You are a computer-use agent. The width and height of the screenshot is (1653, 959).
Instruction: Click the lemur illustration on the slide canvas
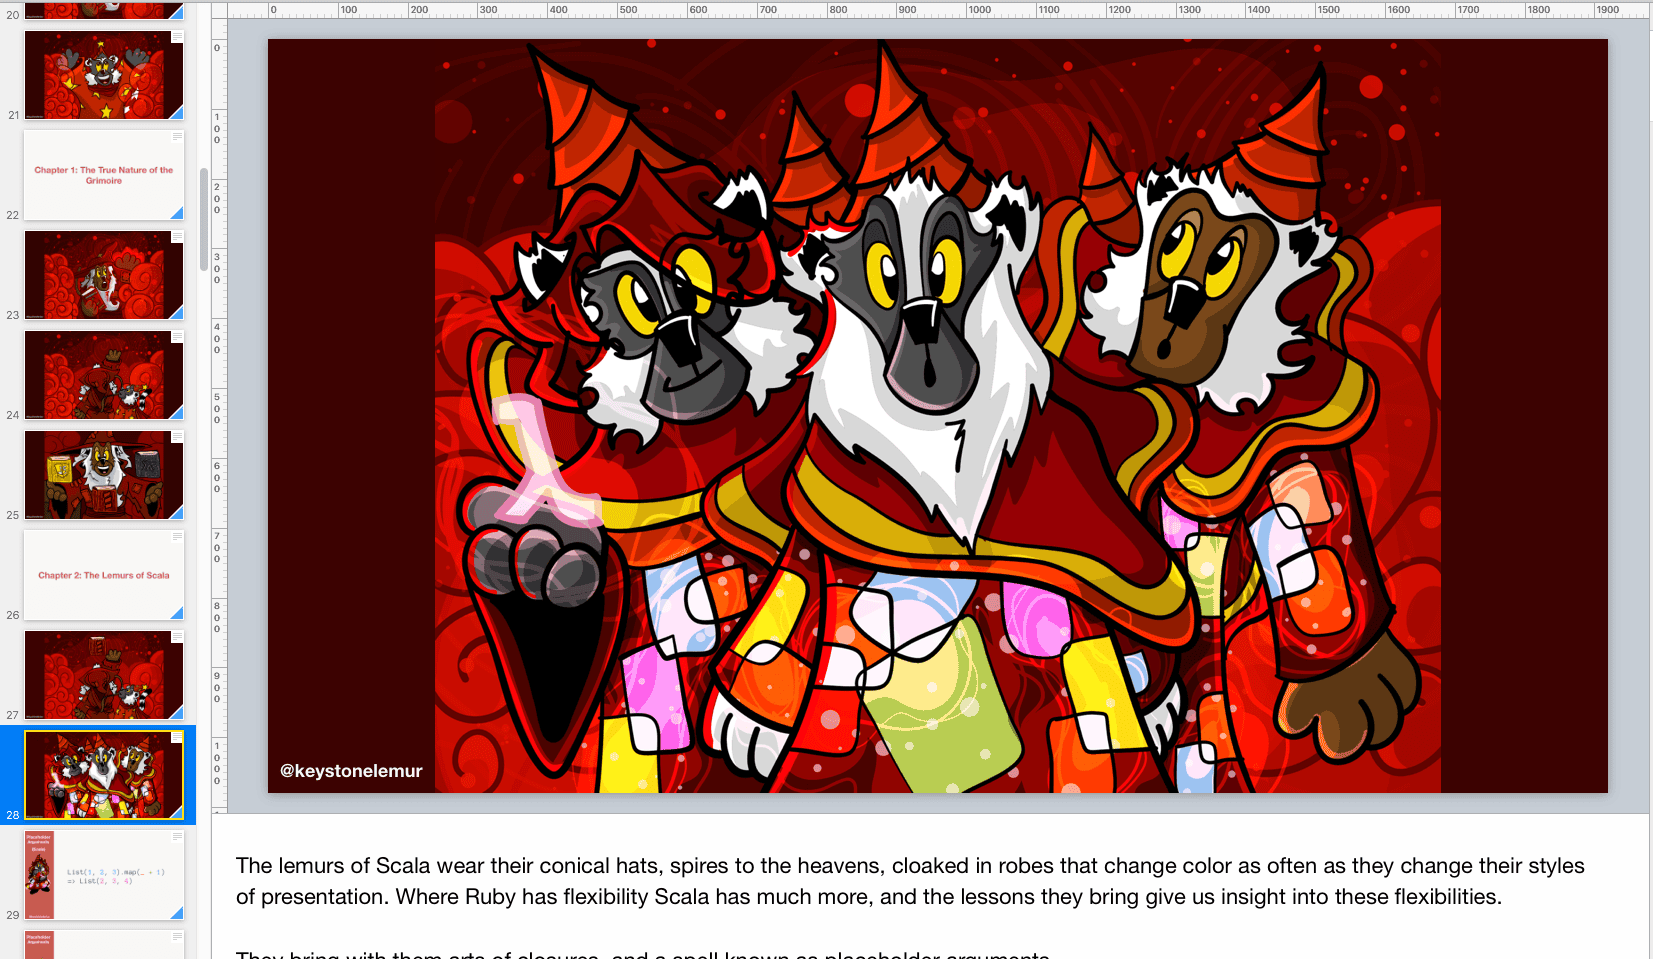point(938,416)
